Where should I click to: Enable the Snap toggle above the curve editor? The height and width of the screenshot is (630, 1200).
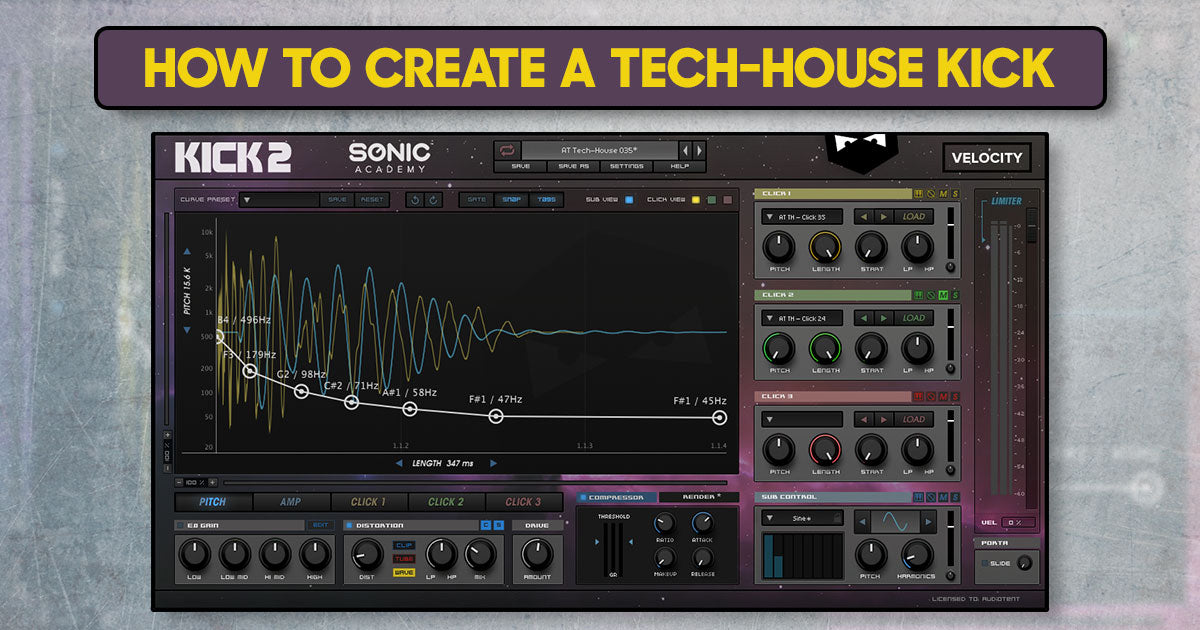pyautogui.click(x=511, y=201)
